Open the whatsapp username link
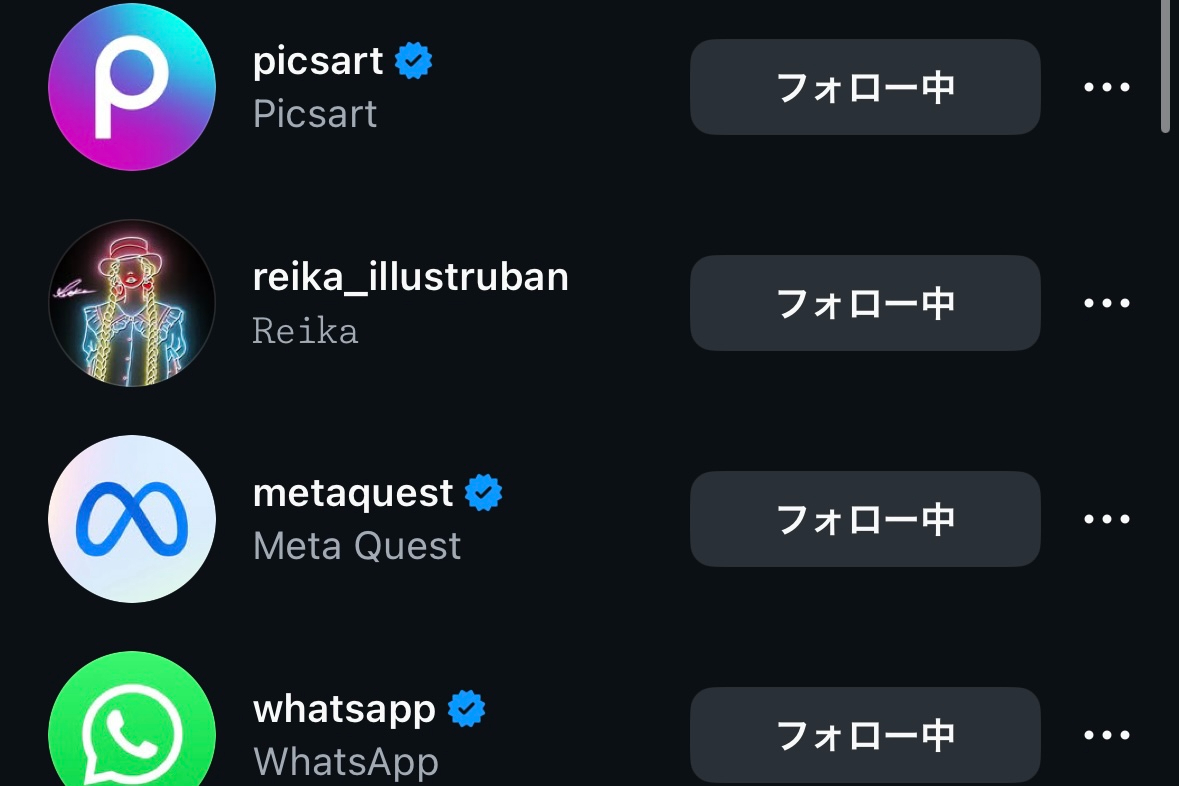Viewport: 1179px width, 786px height. click(x=344, y=709)
